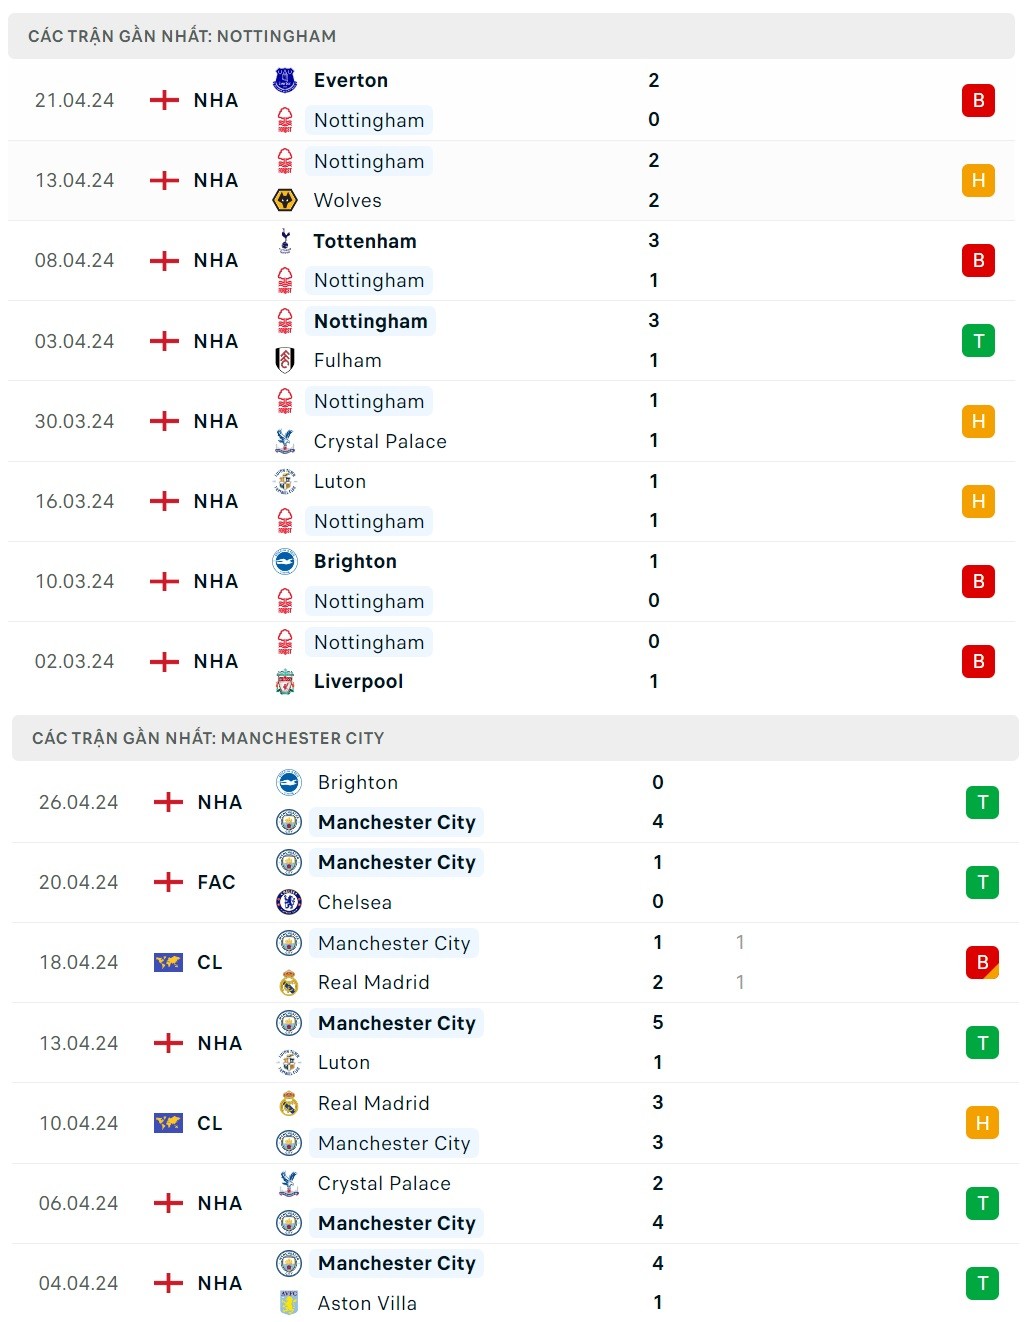Screen dimensions: 1027x1322
Task: Click the green T badge for Fulham match
Action: point(978,341)
